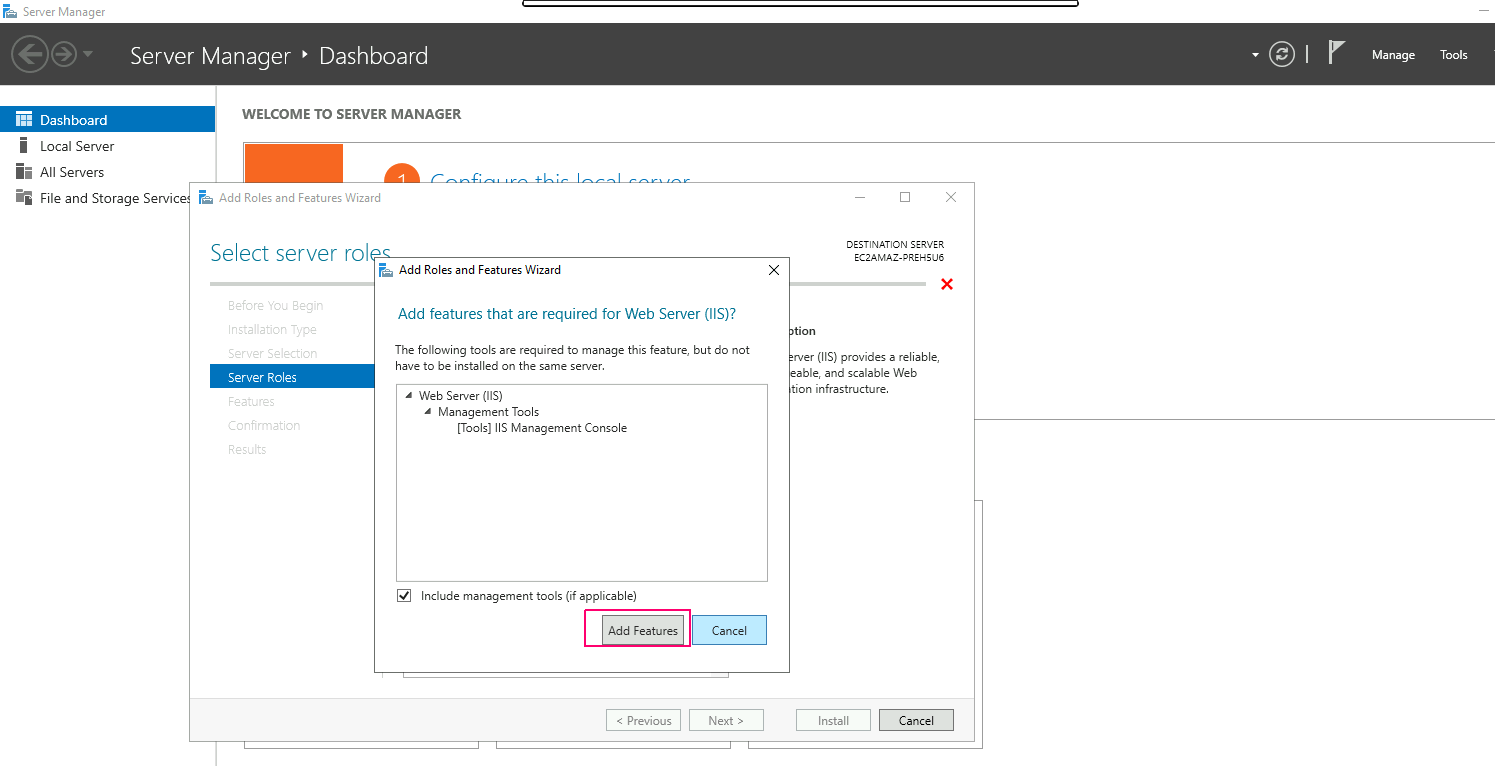Open navigation history dropdown arrow
The width and height of the screenshot is (1495, 766).
click(x=88, y=54)
